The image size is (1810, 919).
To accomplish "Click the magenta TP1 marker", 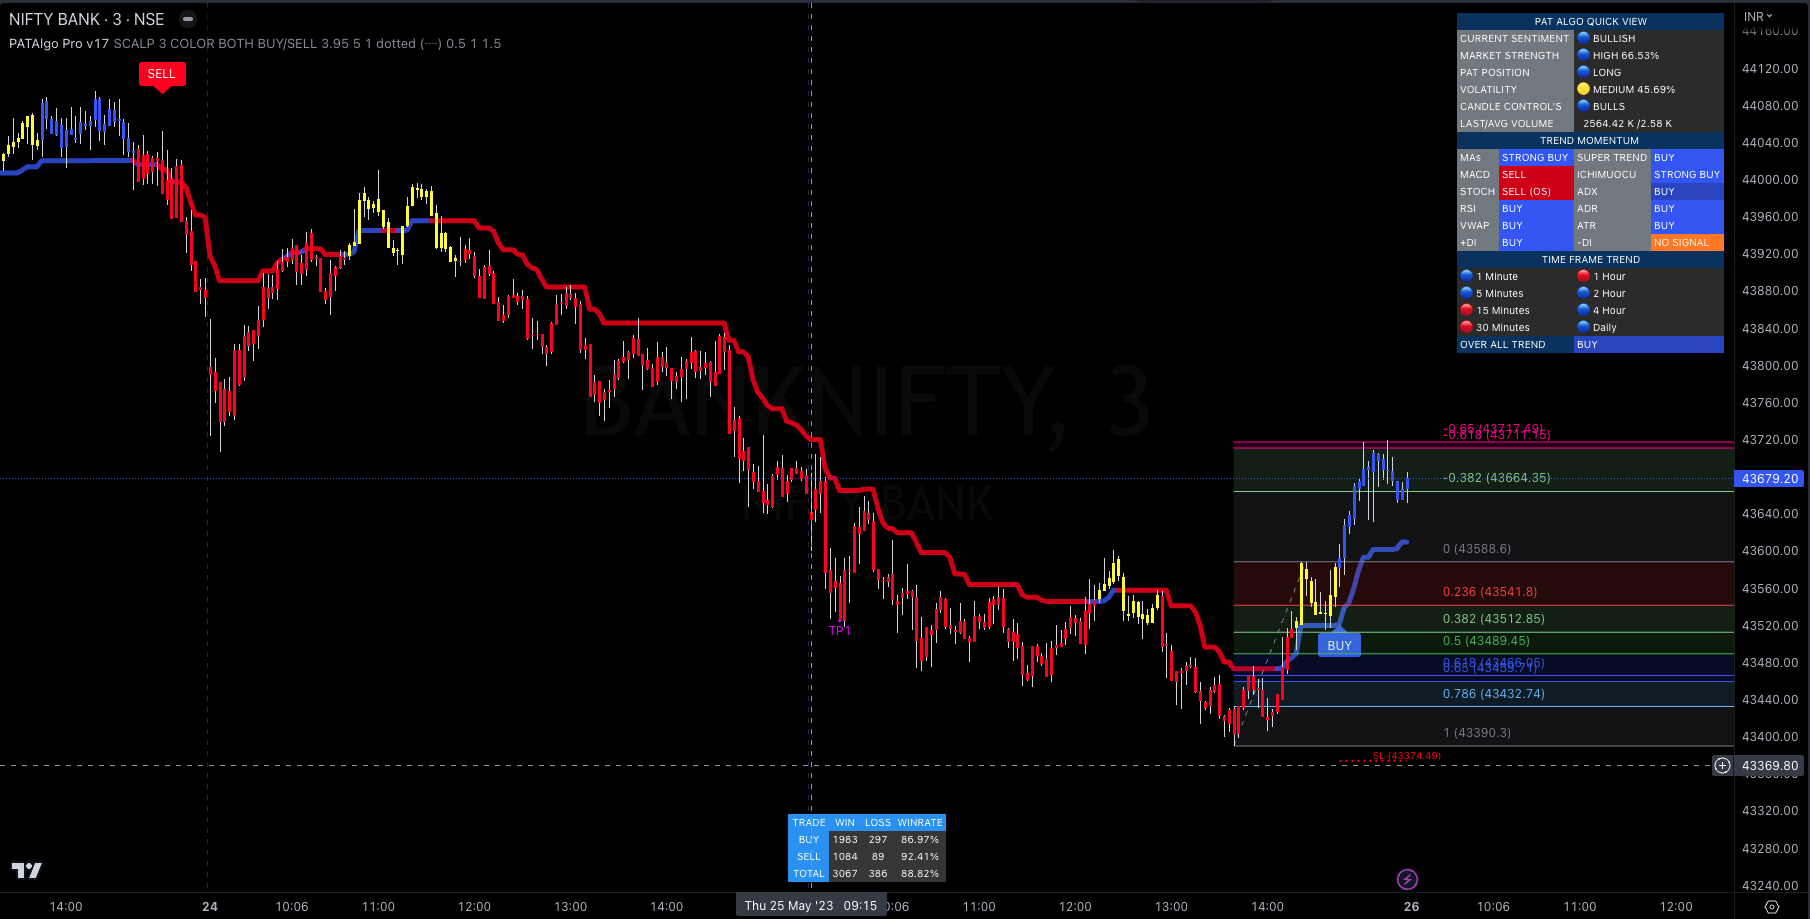I will (839, 631).
